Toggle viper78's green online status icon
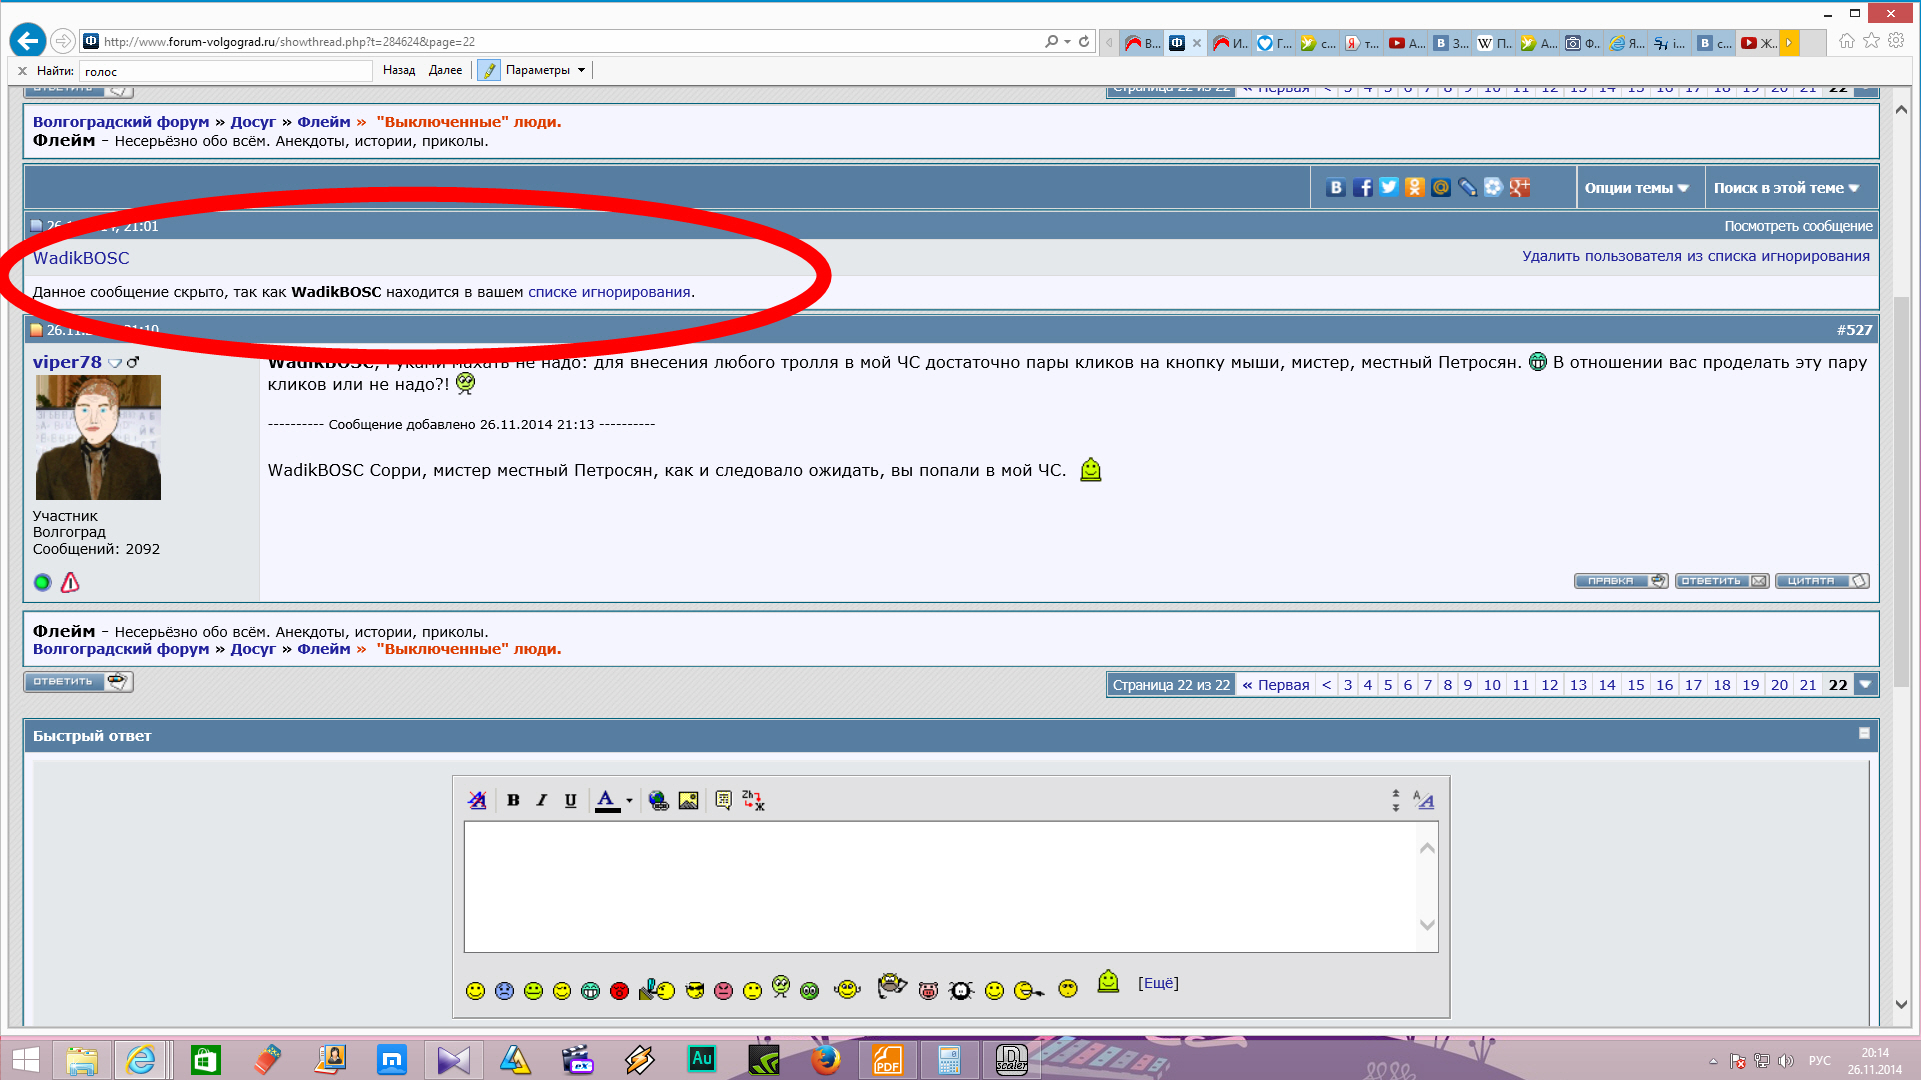Image resolution: width=1921 pixels, height=1080 pixels. (42, 582)
